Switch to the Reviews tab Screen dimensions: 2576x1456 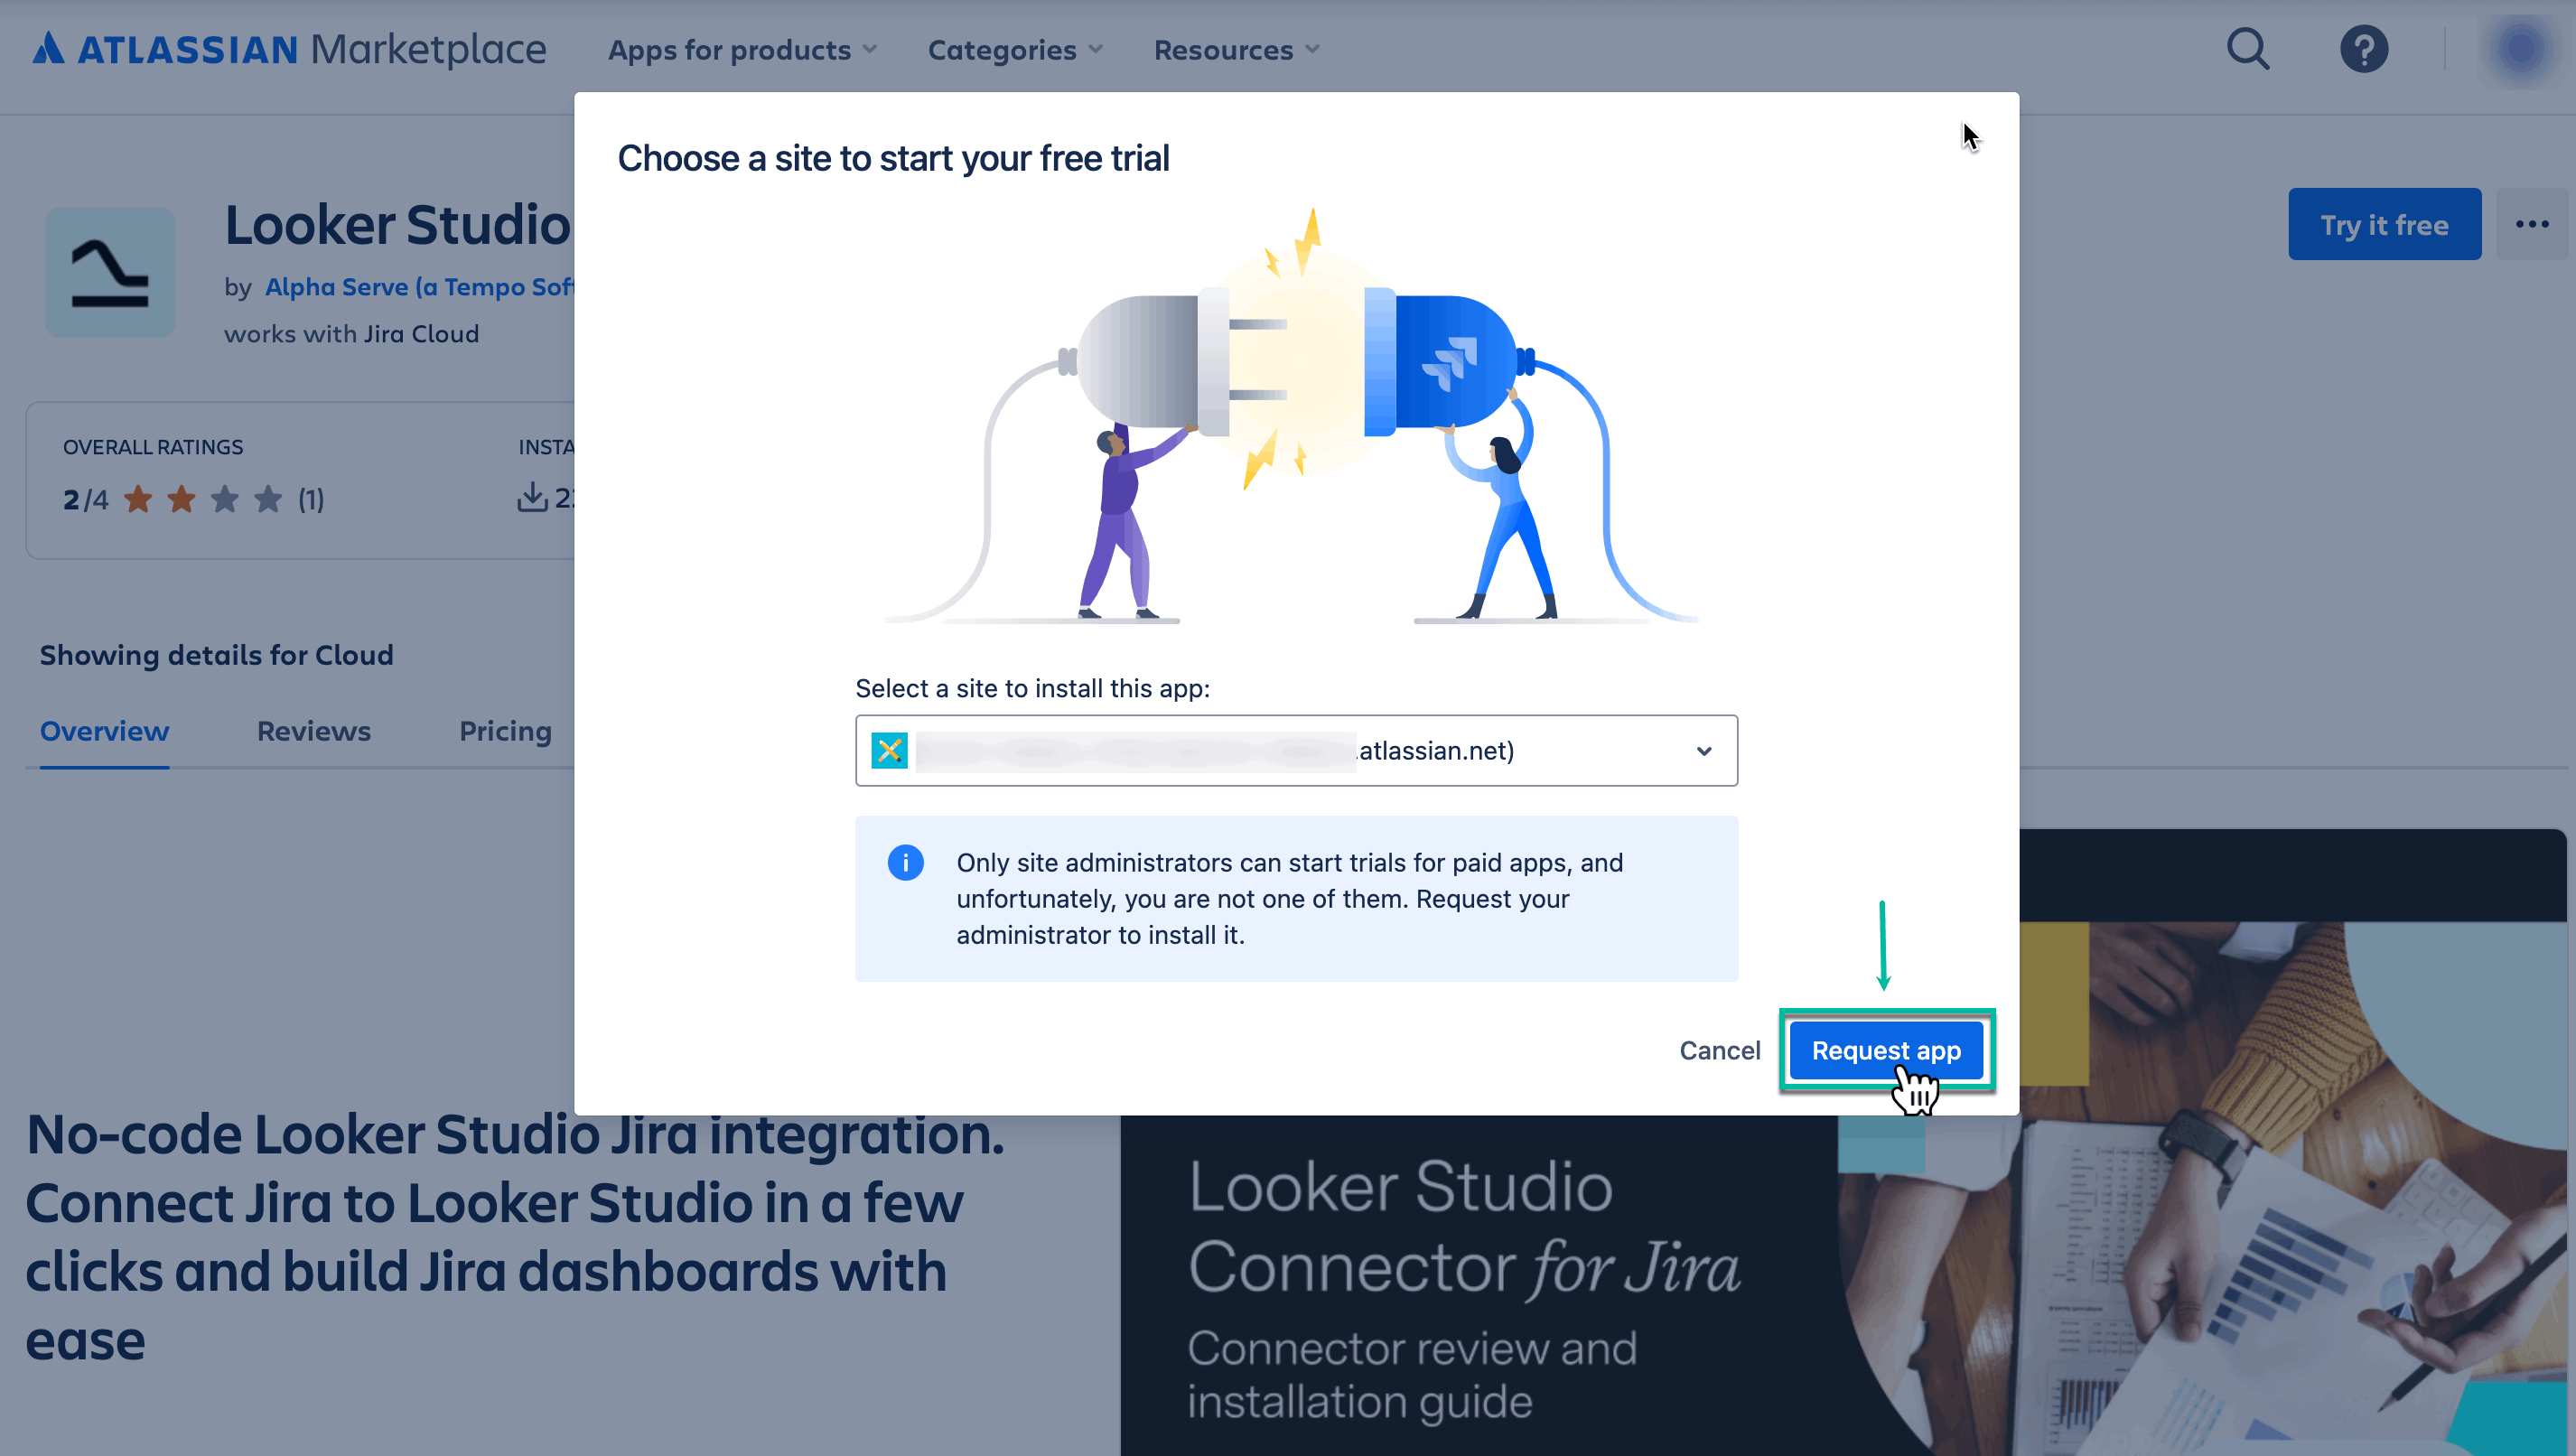pos(314,731)
